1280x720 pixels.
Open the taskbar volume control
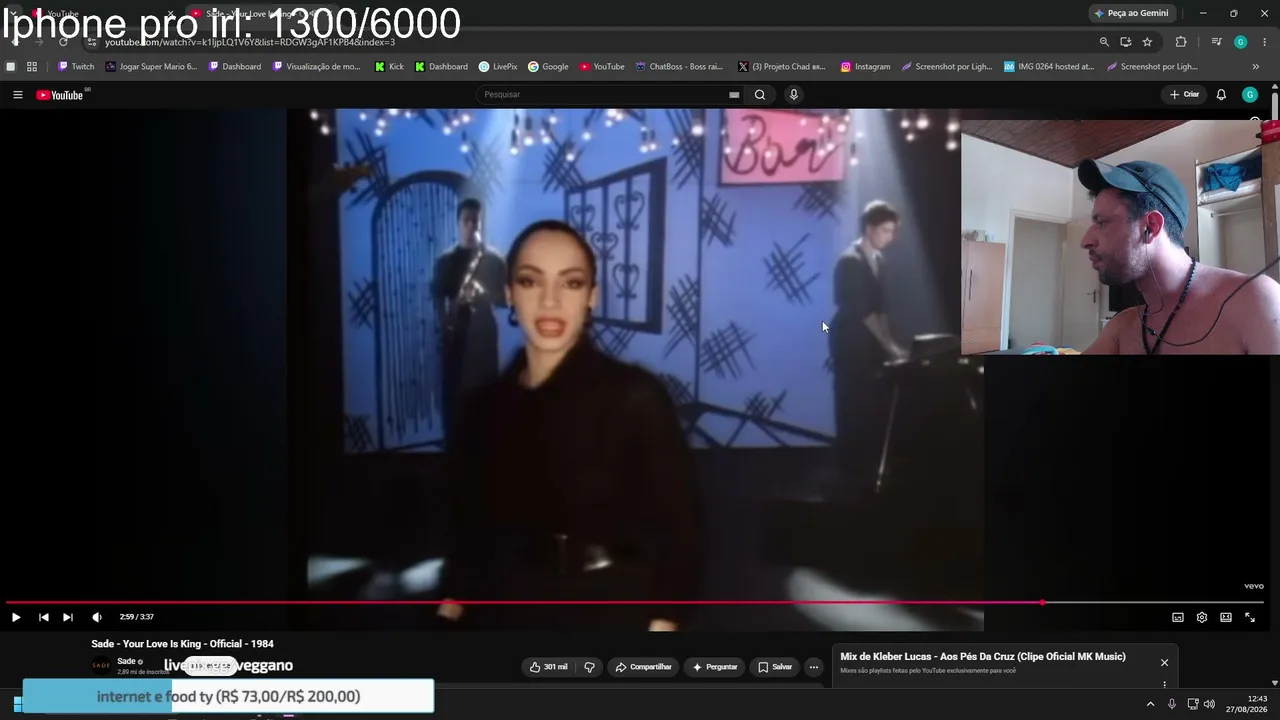1210,704
